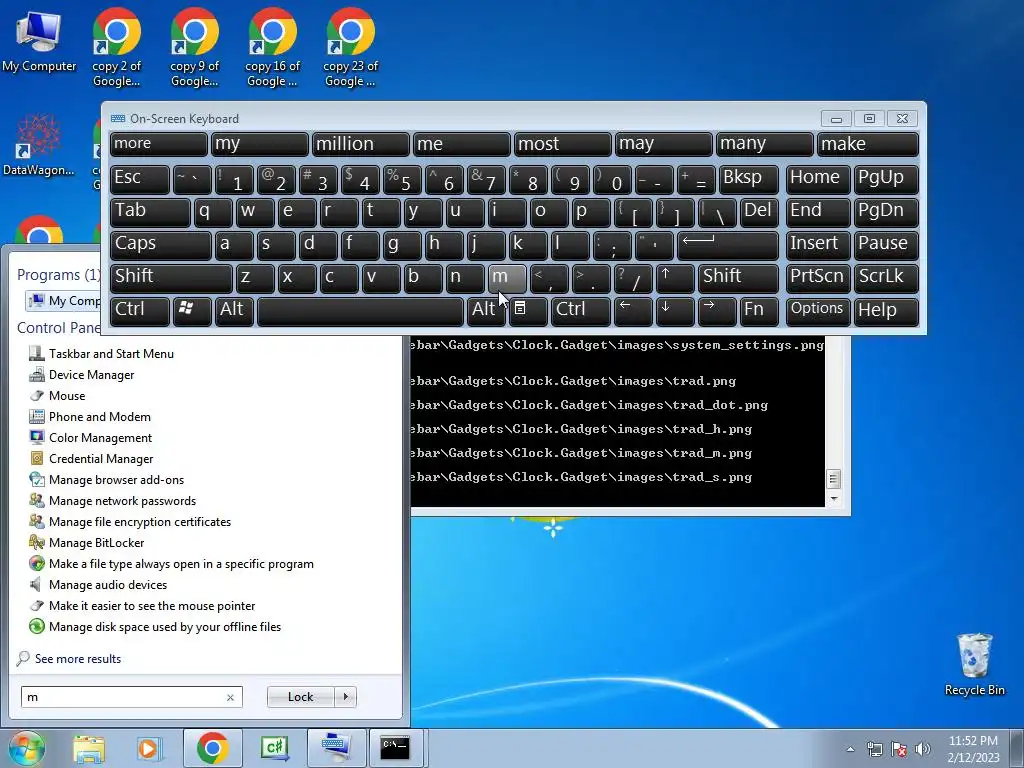
Task: Open keyboard Options
Action: pos(818,311)
